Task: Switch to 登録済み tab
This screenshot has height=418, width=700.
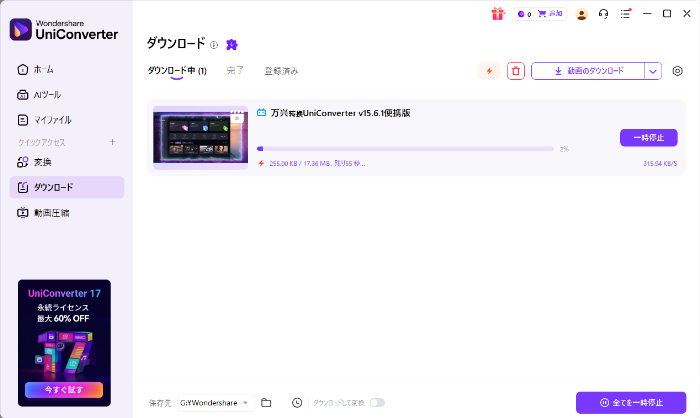Action: click(281, 71)
